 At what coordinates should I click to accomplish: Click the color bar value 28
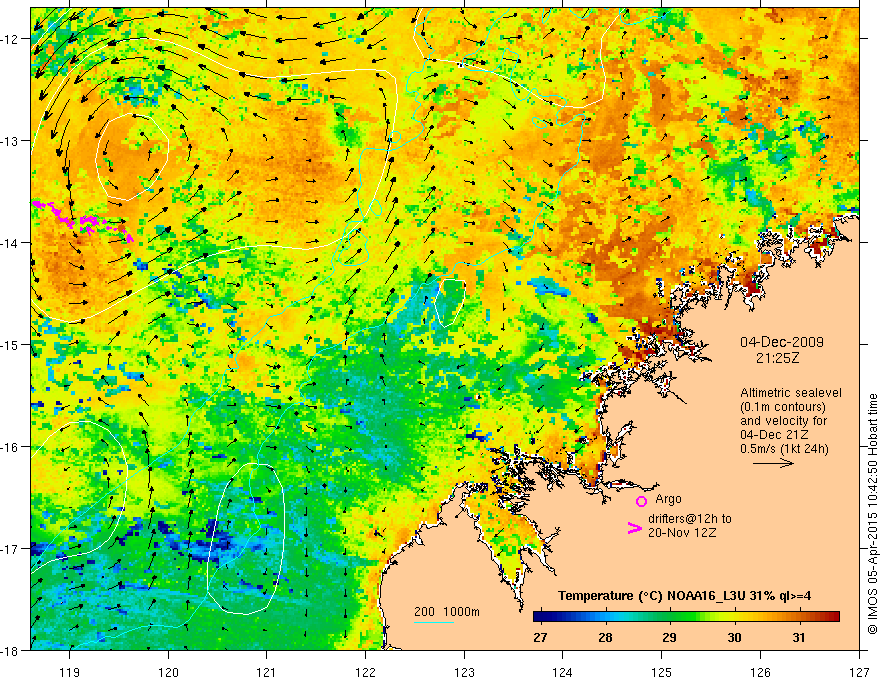pyautogui.click(x=604, y=637)
